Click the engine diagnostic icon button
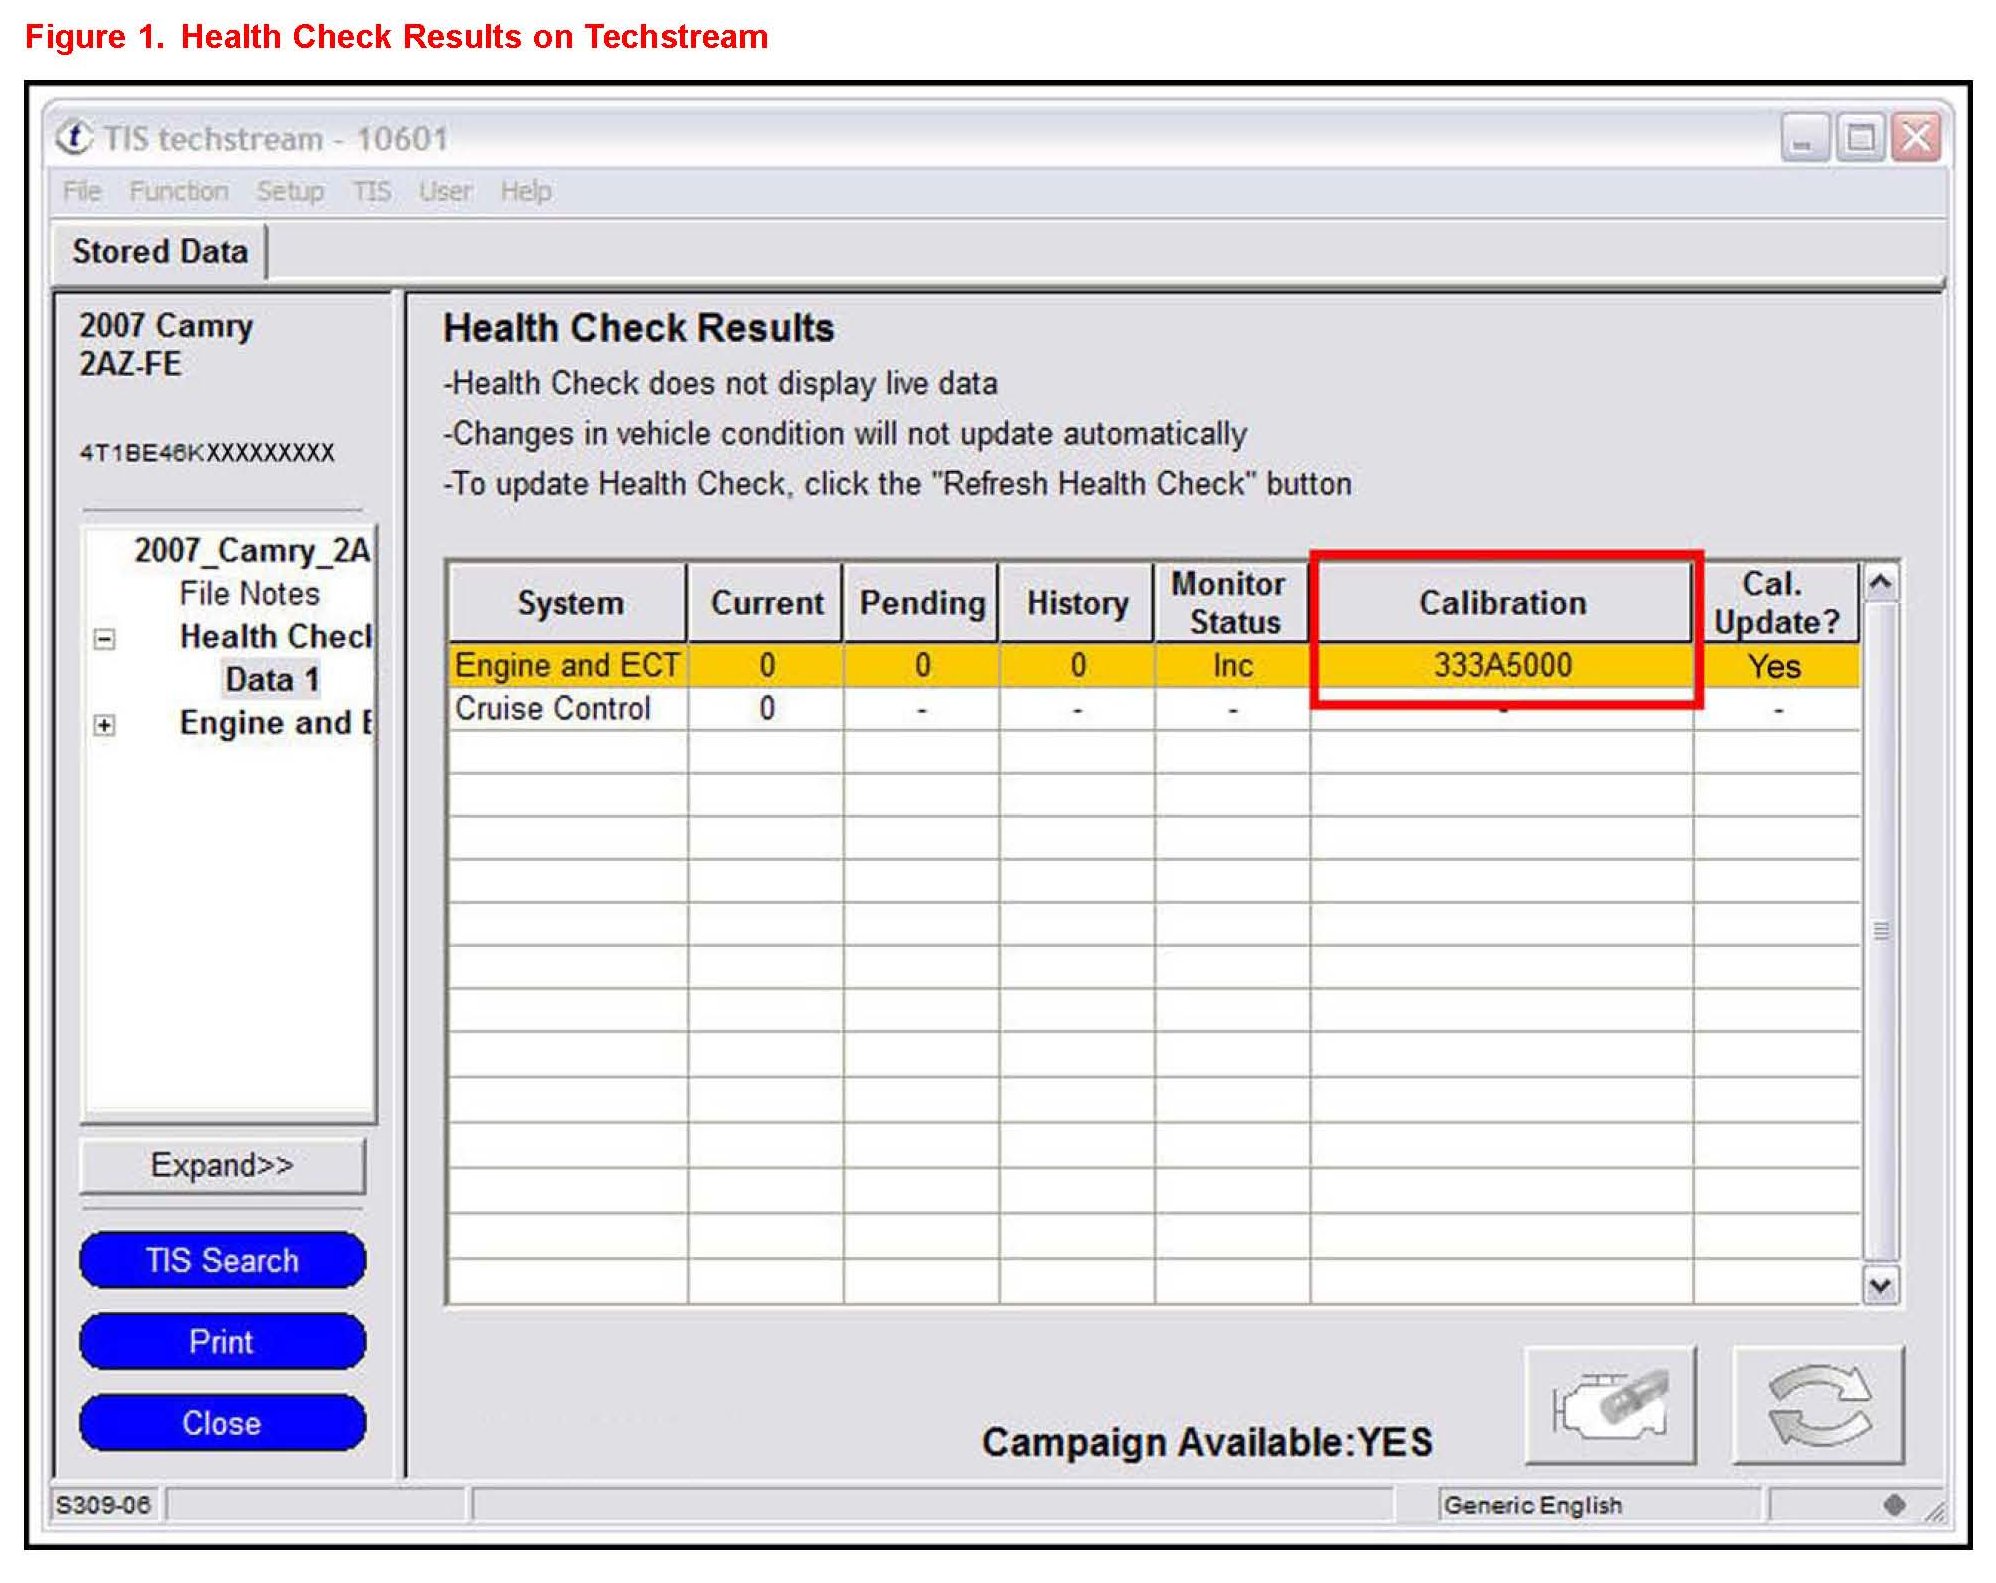1996x1583 pixels. coord(1609,1405)
